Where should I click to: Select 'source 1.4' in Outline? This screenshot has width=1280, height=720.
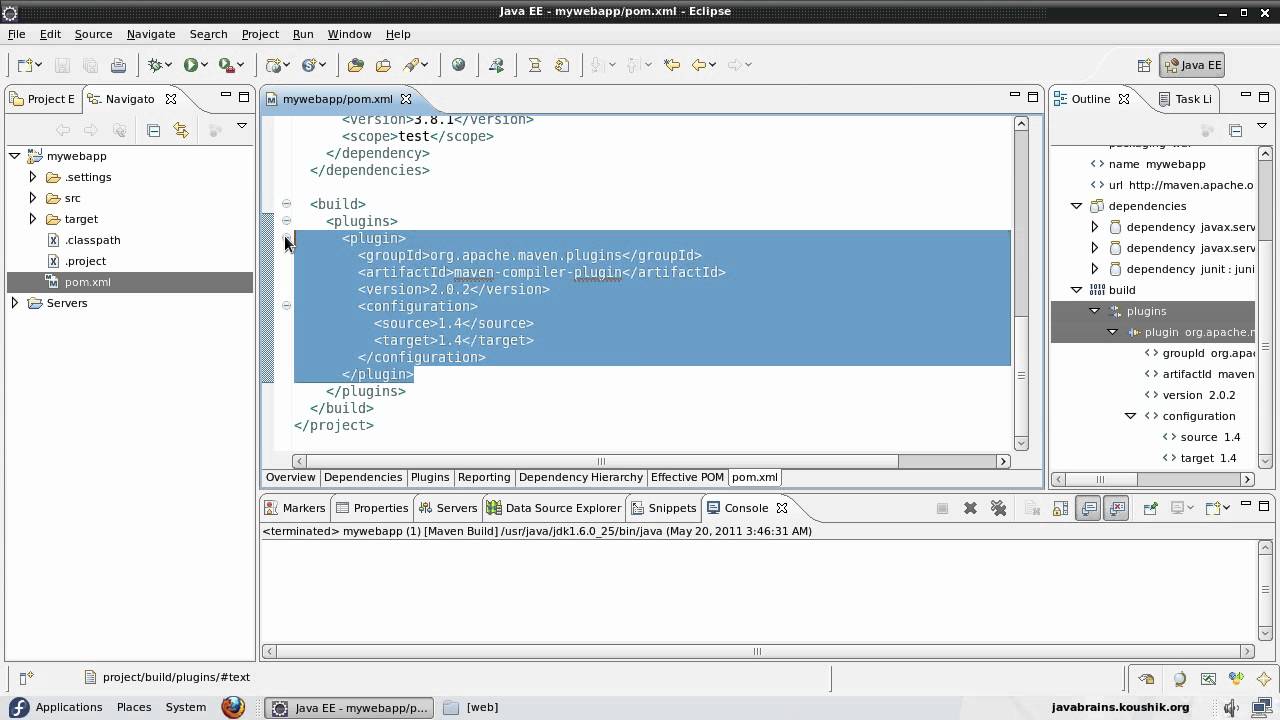[1210, 437]
